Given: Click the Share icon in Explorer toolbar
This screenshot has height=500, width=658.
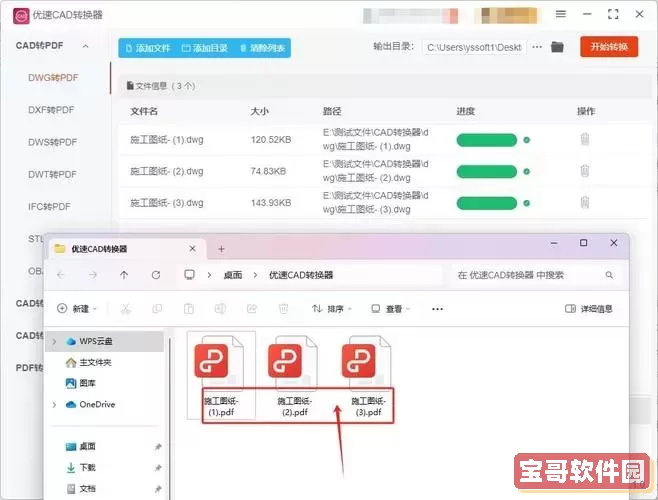Looking at the screenshot, I should [x=252, y=309].
